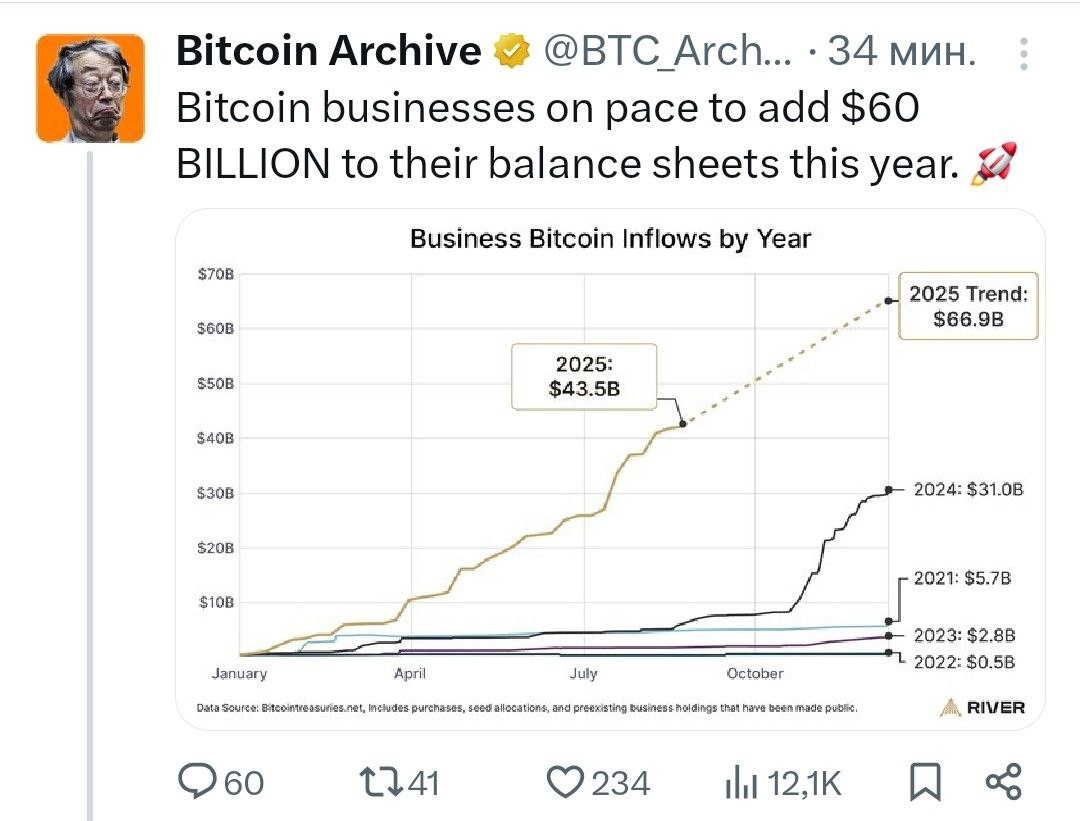The height and width of the screenshot is (821, 1080).
Task: Bookmark this tweet
Action: tap(925, 782)
